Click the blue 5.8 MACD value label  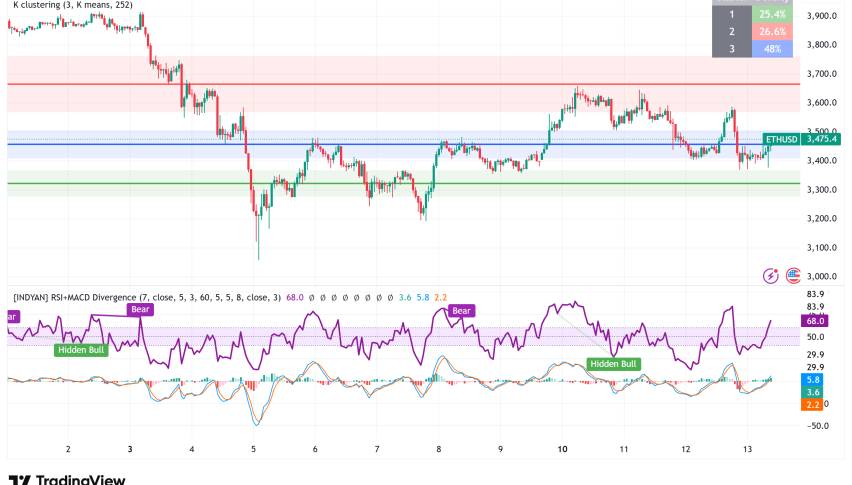point(815,380)
